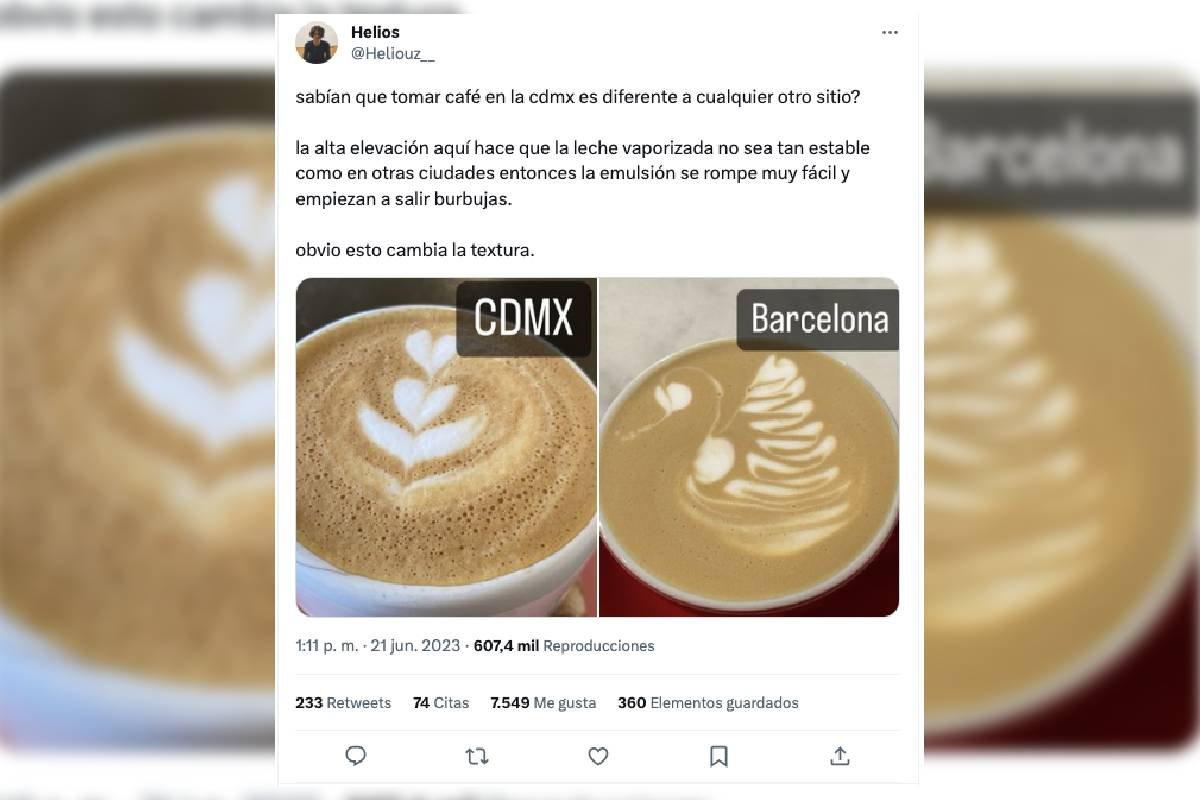This screenshot has height=800, width=1200.
Task: Open the CDMX latte art photo
Action: 446,447
